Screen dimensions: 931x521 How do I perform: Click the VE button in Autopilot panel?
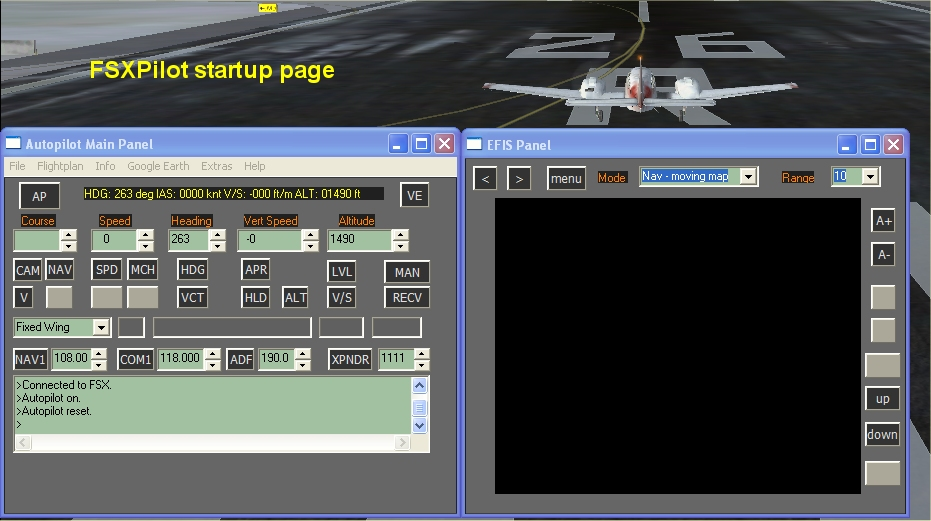(414, 195)
